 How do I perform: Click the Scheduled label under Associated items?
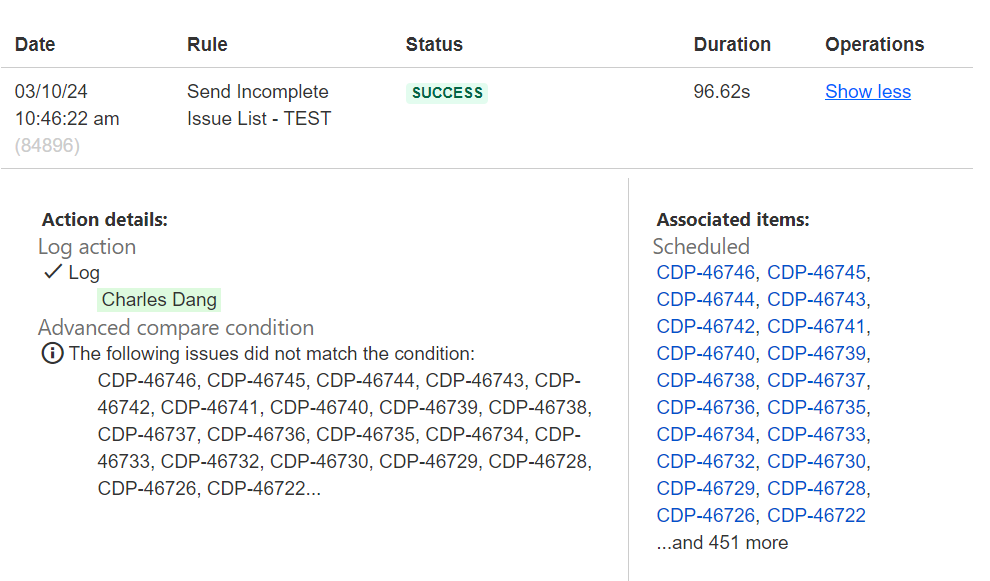701,246
